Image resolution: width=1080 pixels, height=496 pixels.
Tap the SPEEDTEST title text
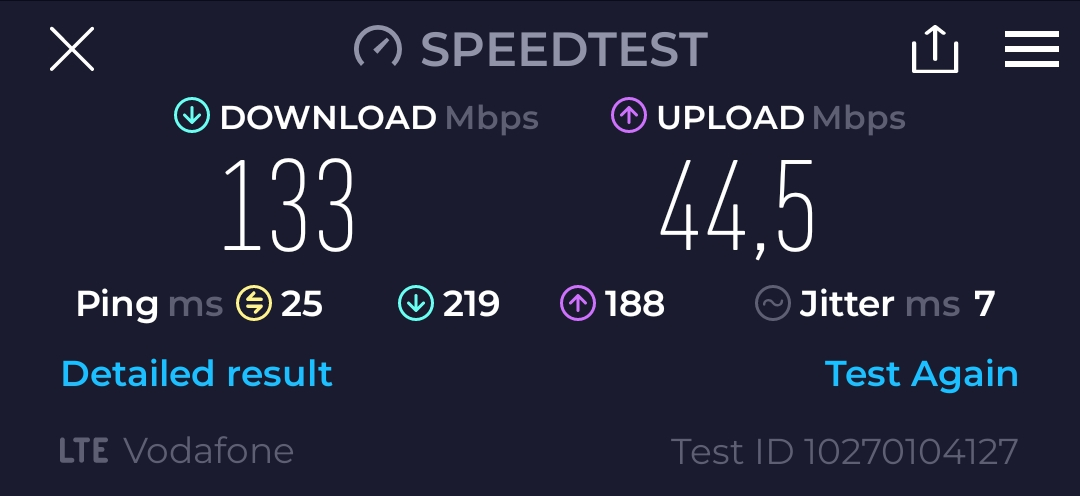click(564, 49)
